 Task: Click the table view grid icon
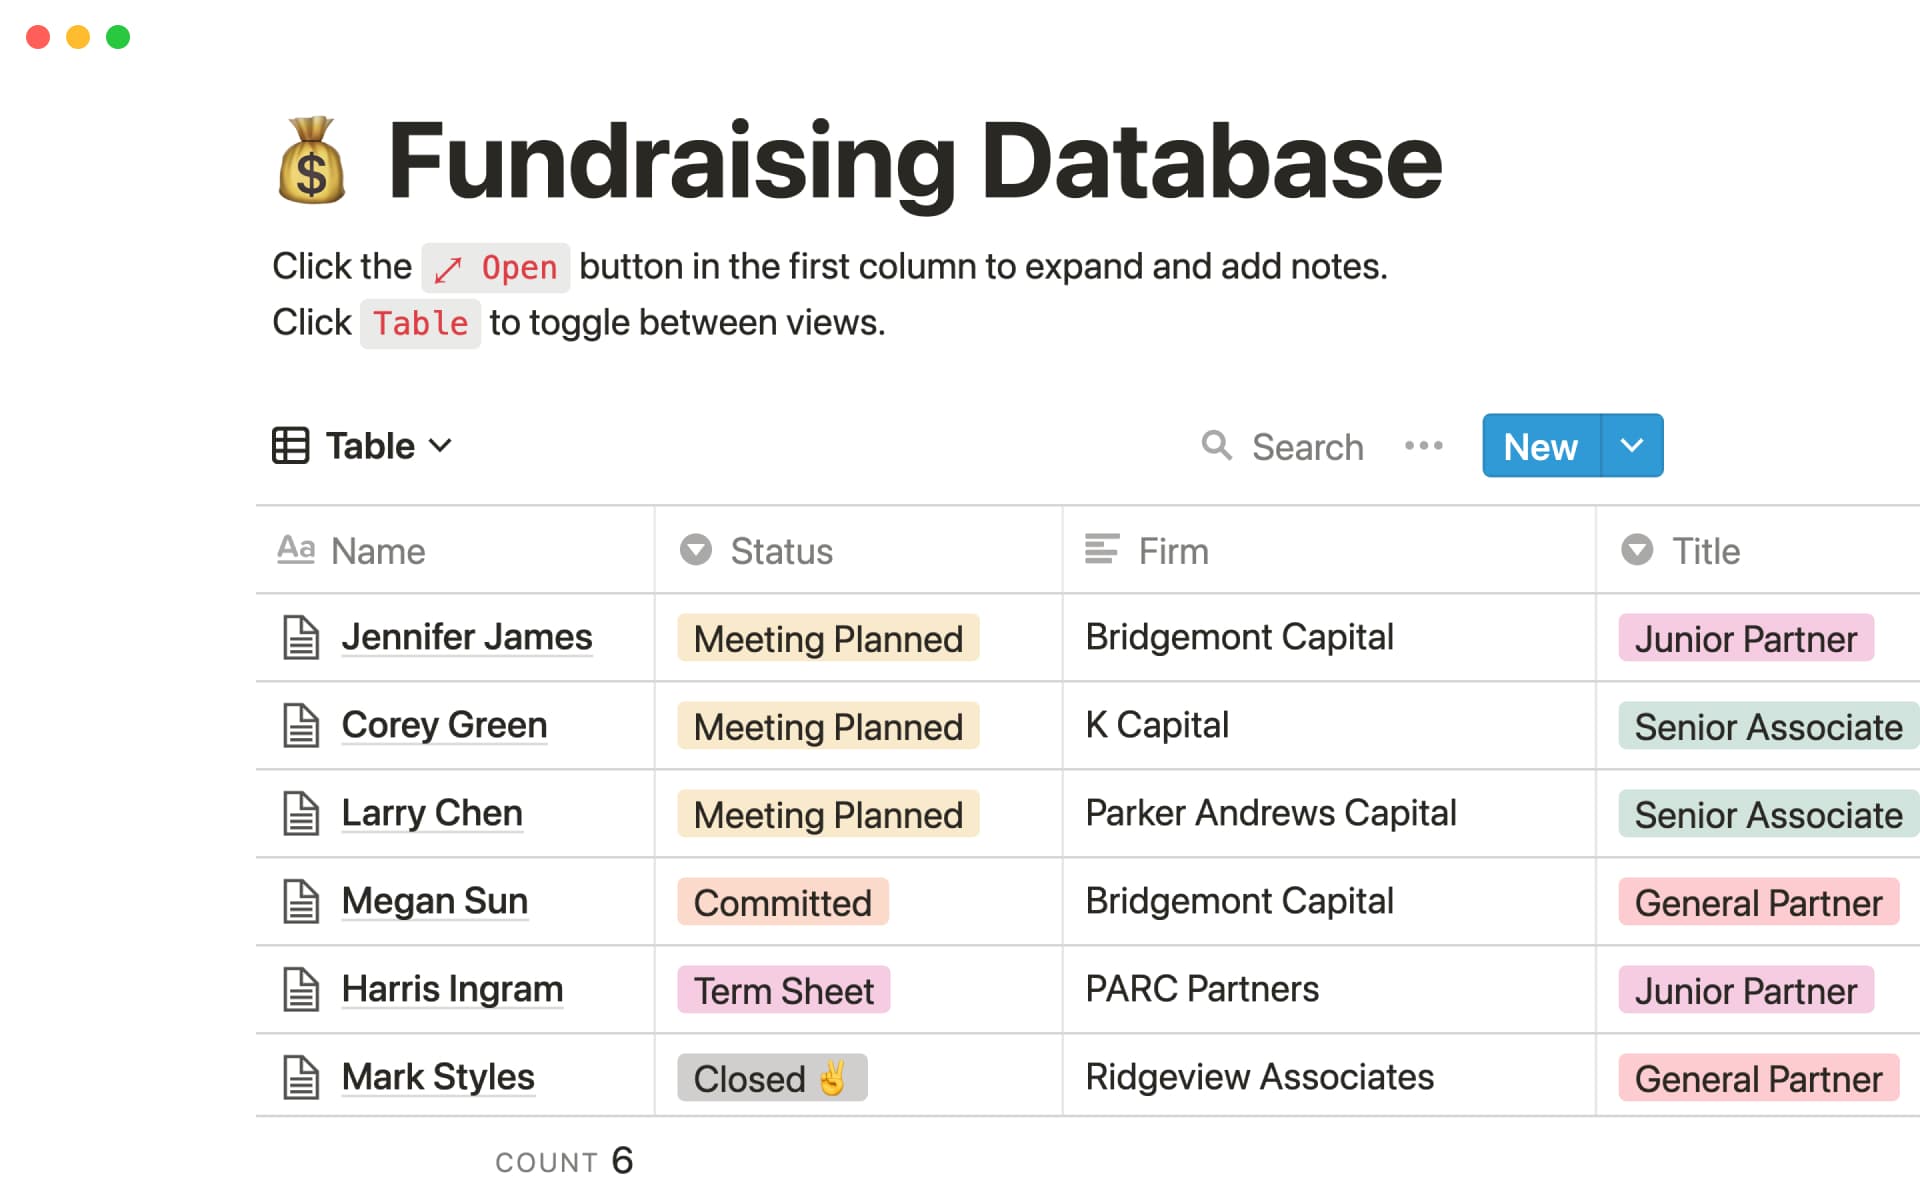click(291, 445)
